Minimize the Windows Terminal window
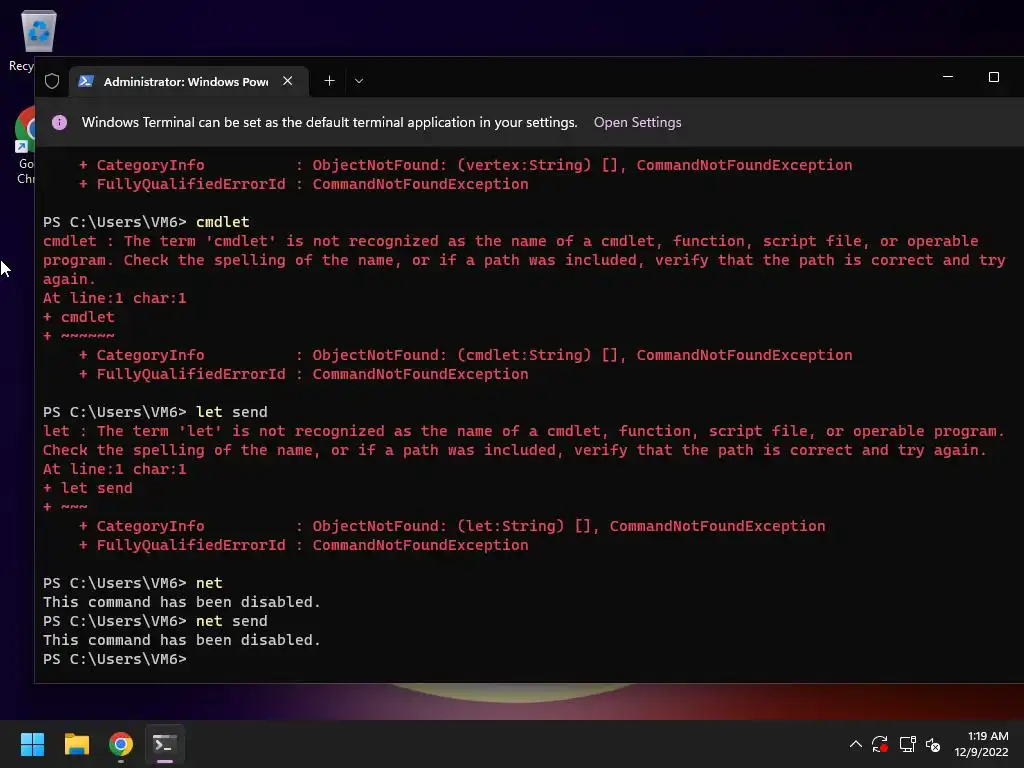This screenshot has height=768, width=1024. click(948, 77)
